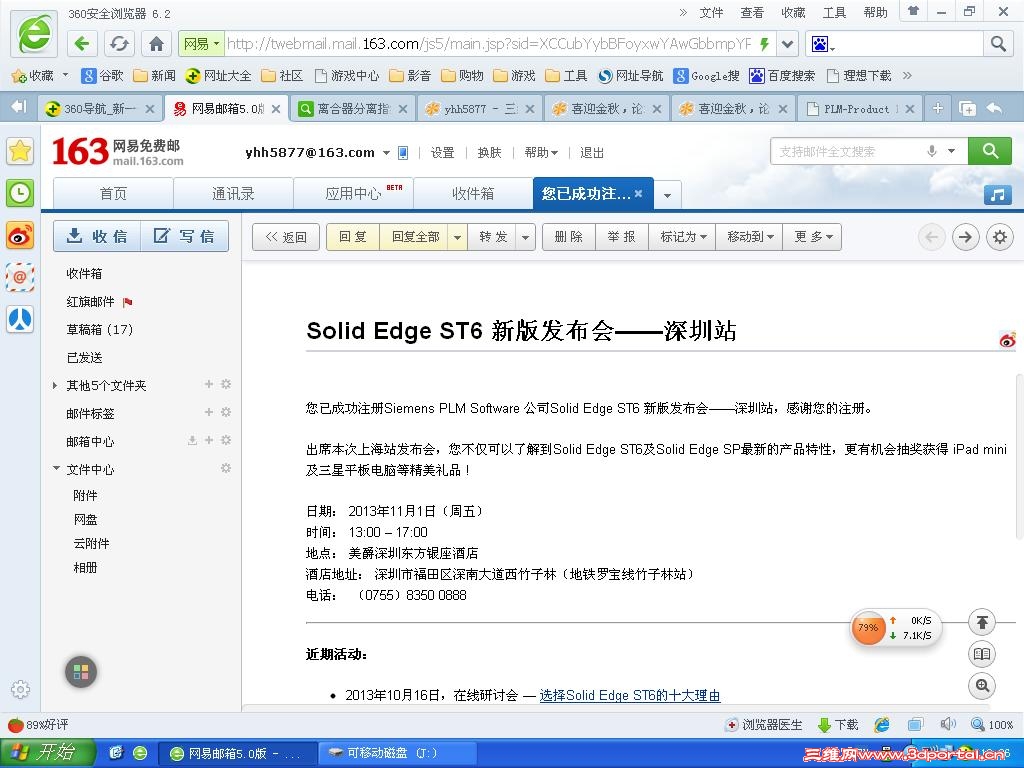Switch to the 收件箱 mail tab

(473, 194)
